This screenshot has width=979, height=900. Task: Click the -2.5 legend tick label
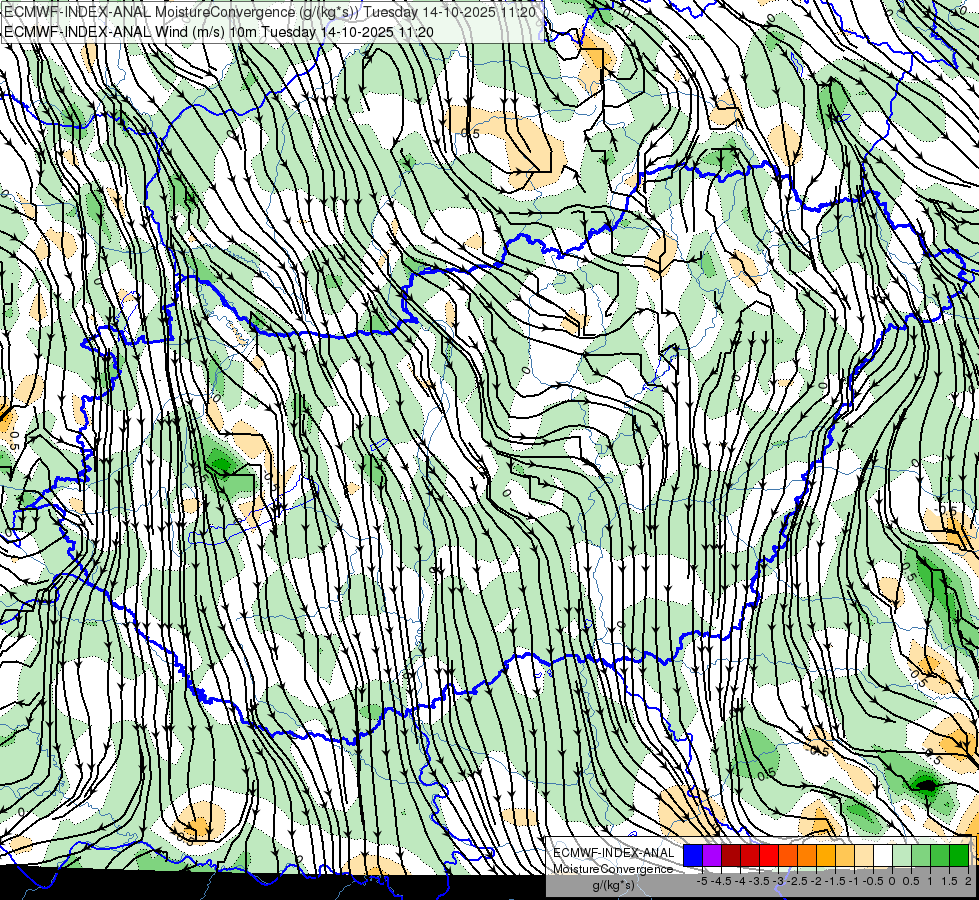coord(797,881)
